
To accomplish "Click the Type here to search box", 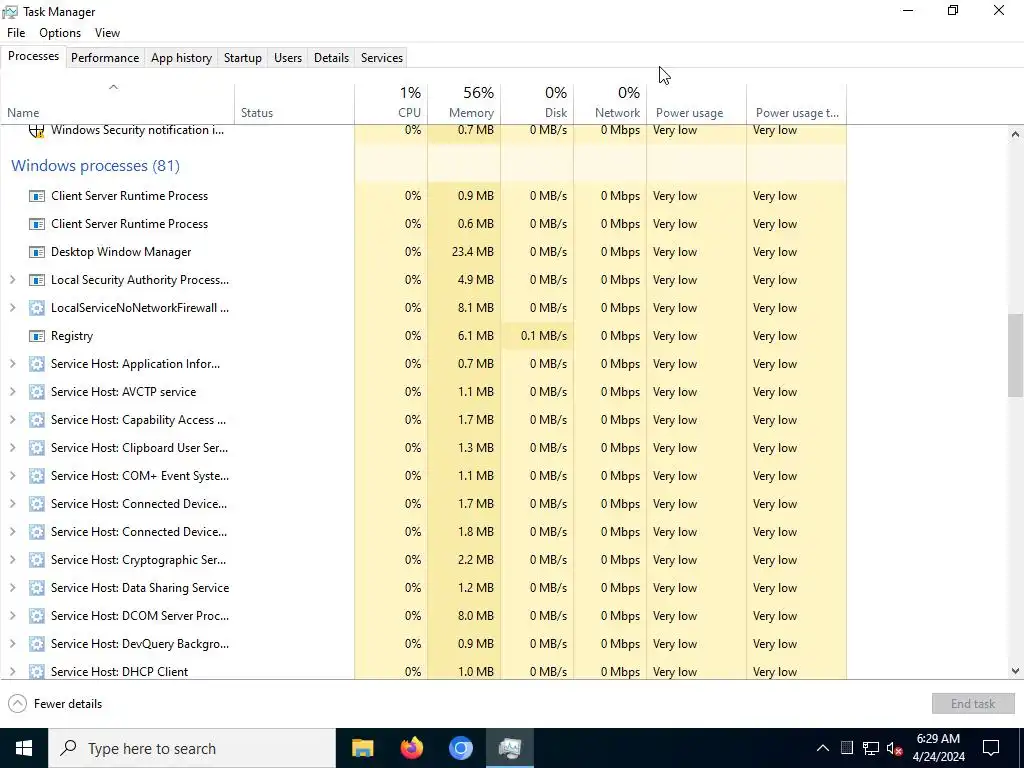I will coord(192,748).
